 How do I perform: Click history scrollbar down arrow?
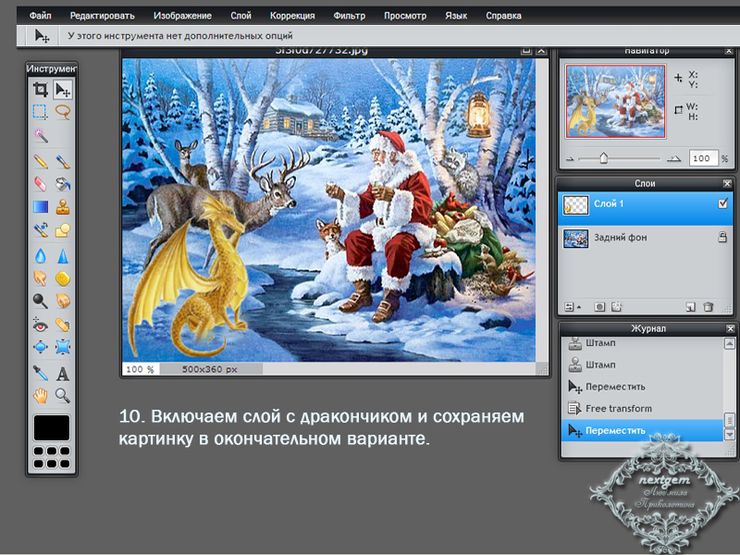(x=729, y=435)
